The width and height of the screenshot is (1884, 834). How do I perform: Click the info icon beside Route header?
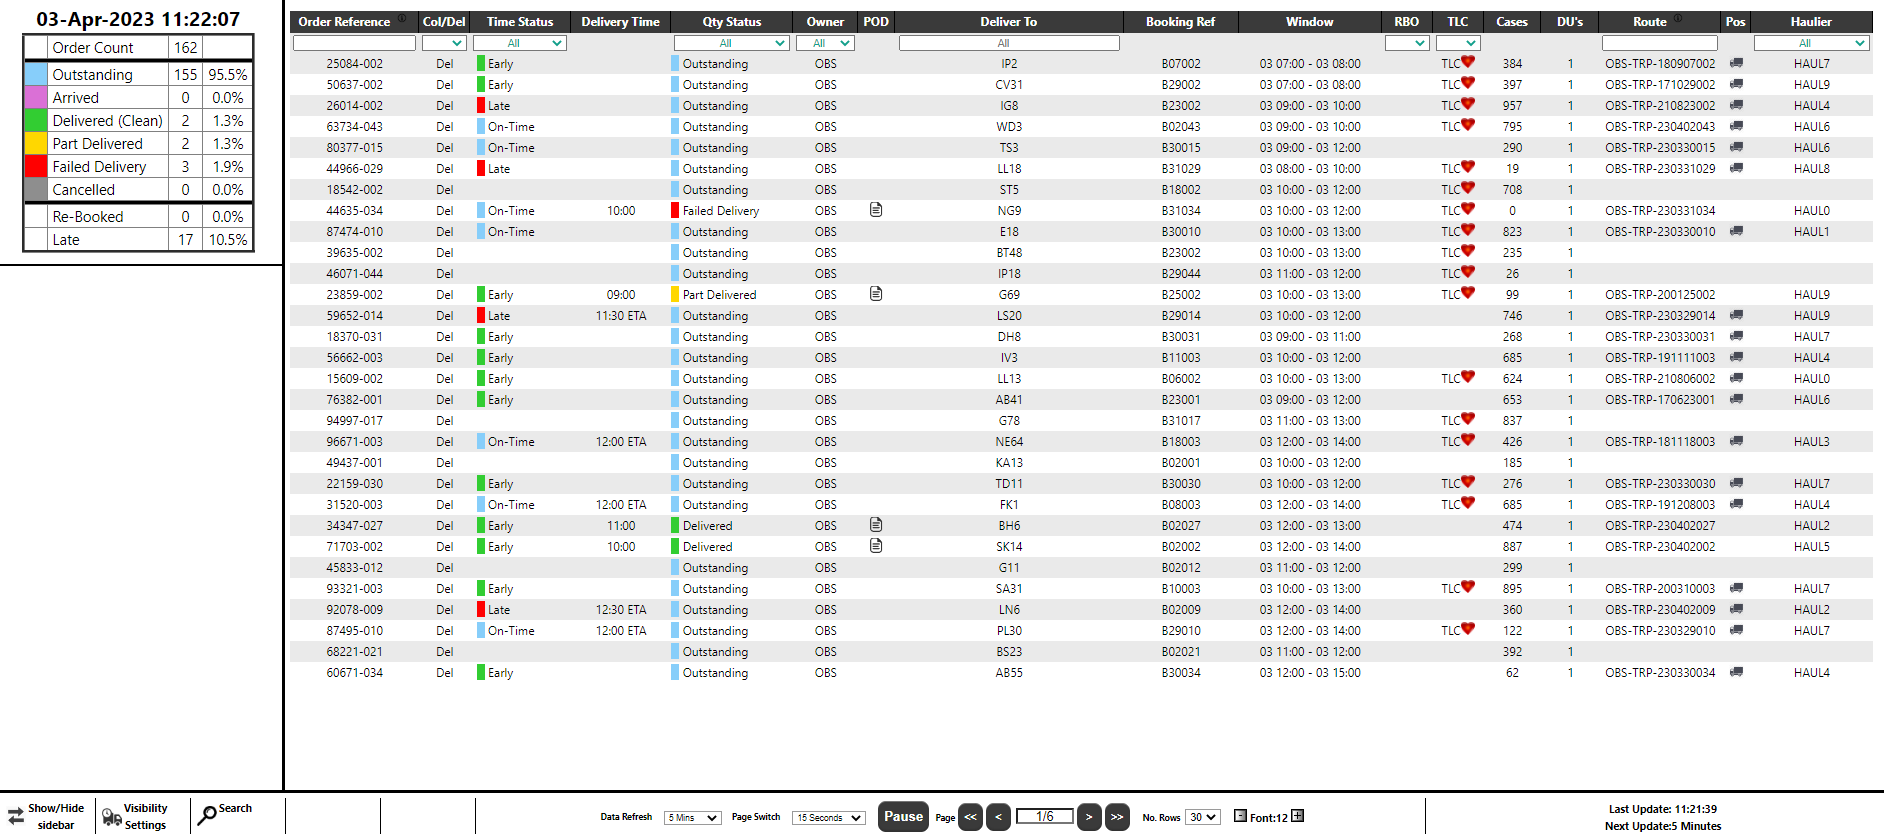click(1678, 18)
